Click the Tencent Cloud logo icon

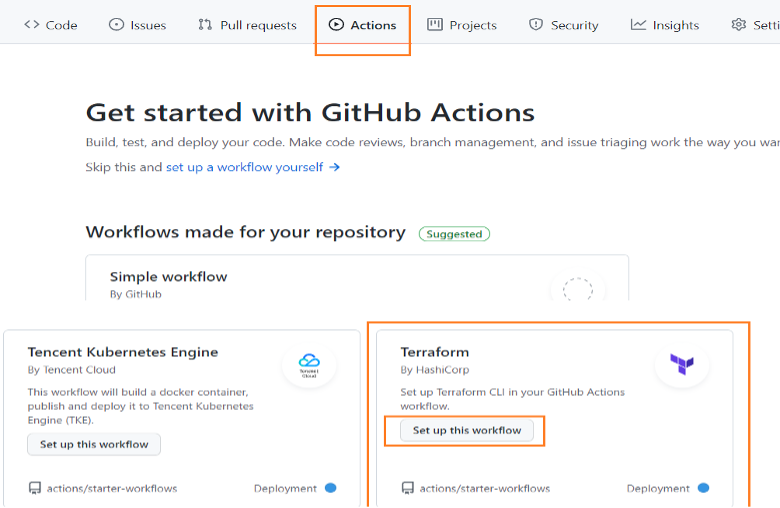pyautogui.click(x=309, y=366)
